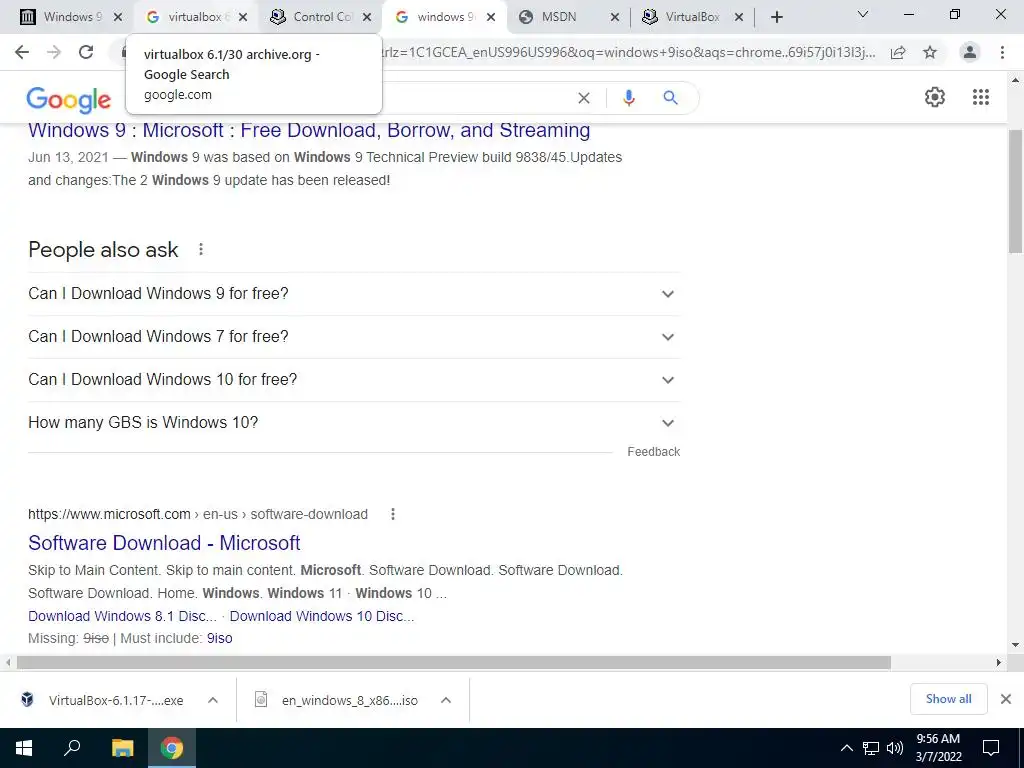Share this page icon in address bar
This screenshot has height=768, width=1024.
(x=898, y=52)
